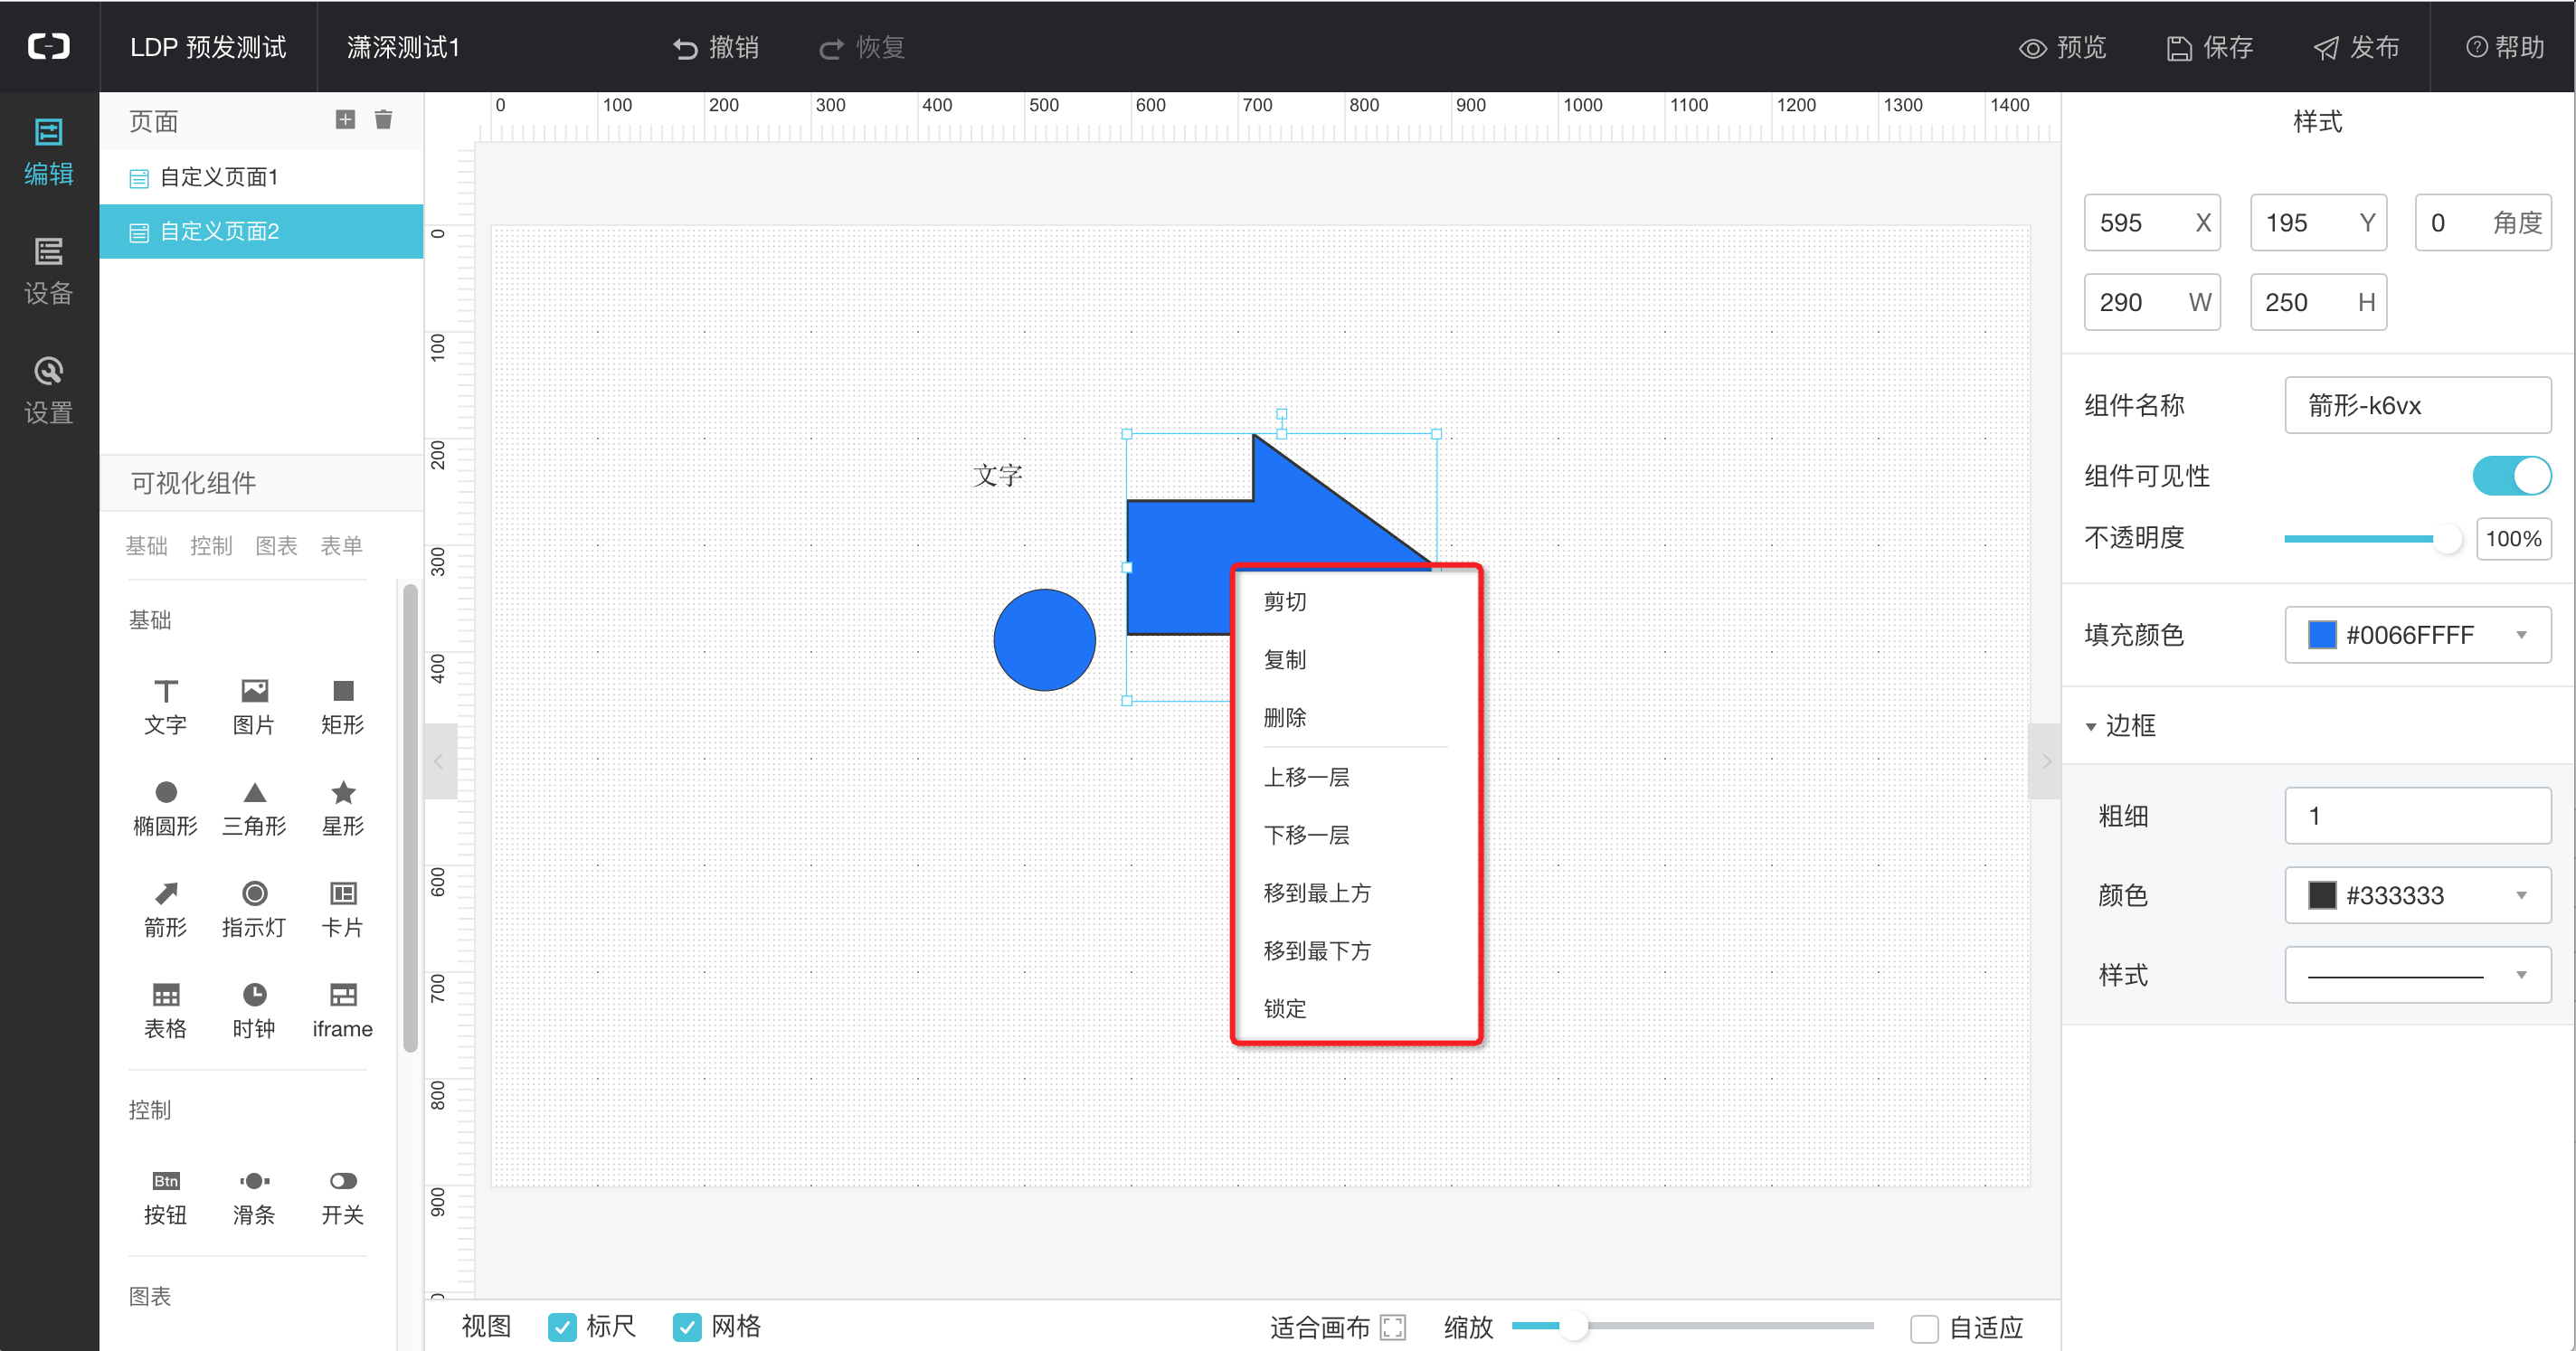The height and width of the screenshot is (1351, 2576).
Task: Select the 表格 table component icon
Action: 166,995
